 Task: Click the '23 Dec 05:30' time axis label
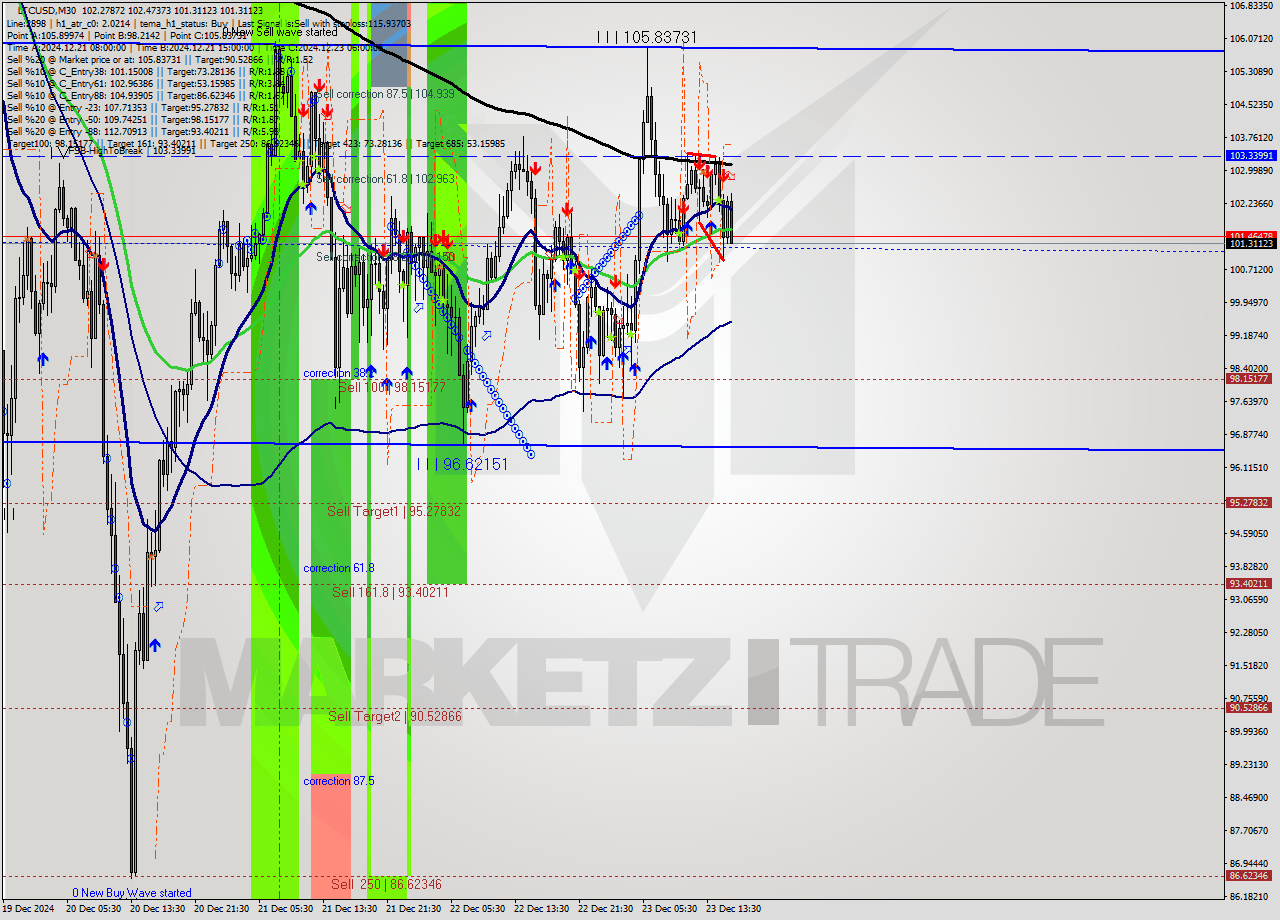tap(669, 909)
